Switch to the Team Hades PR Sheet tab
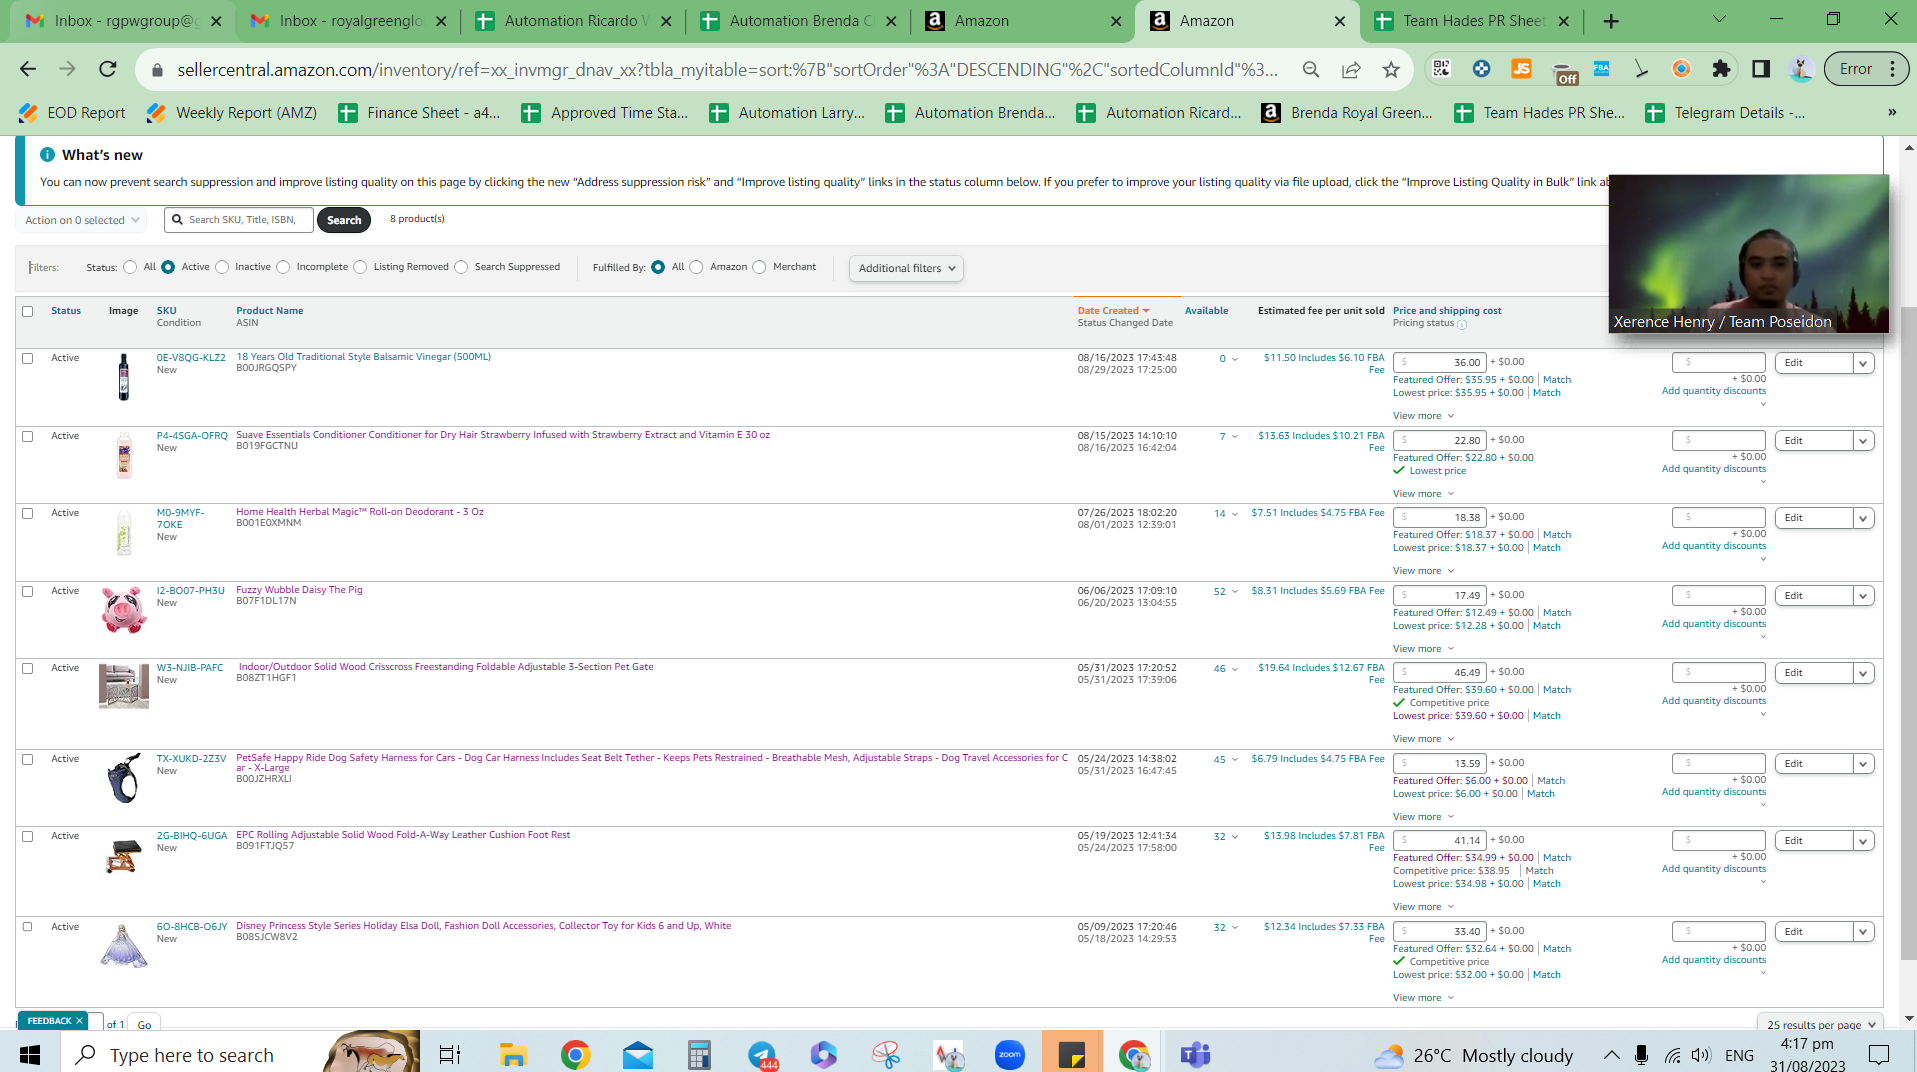Viewport: 1917px width, 1072px height. click(x=1471, y=21)
